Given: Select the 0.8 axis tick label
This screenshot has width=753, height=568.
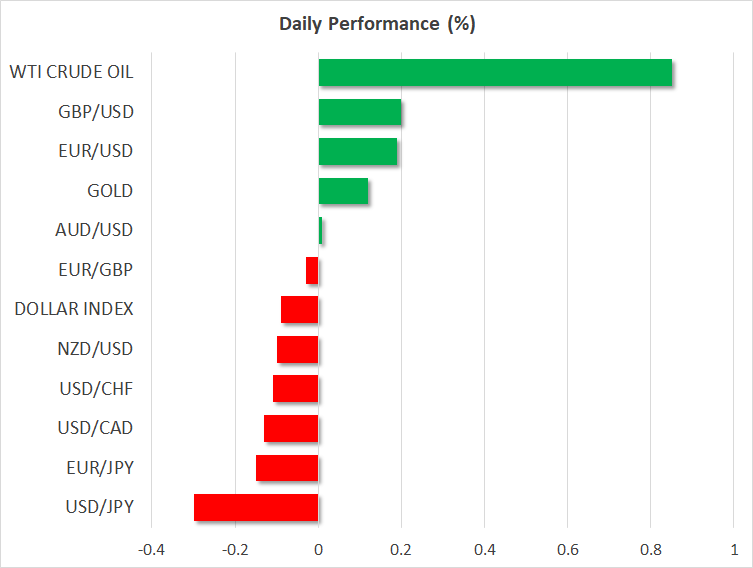Looking at the screenshot, I should pos(651,550).
